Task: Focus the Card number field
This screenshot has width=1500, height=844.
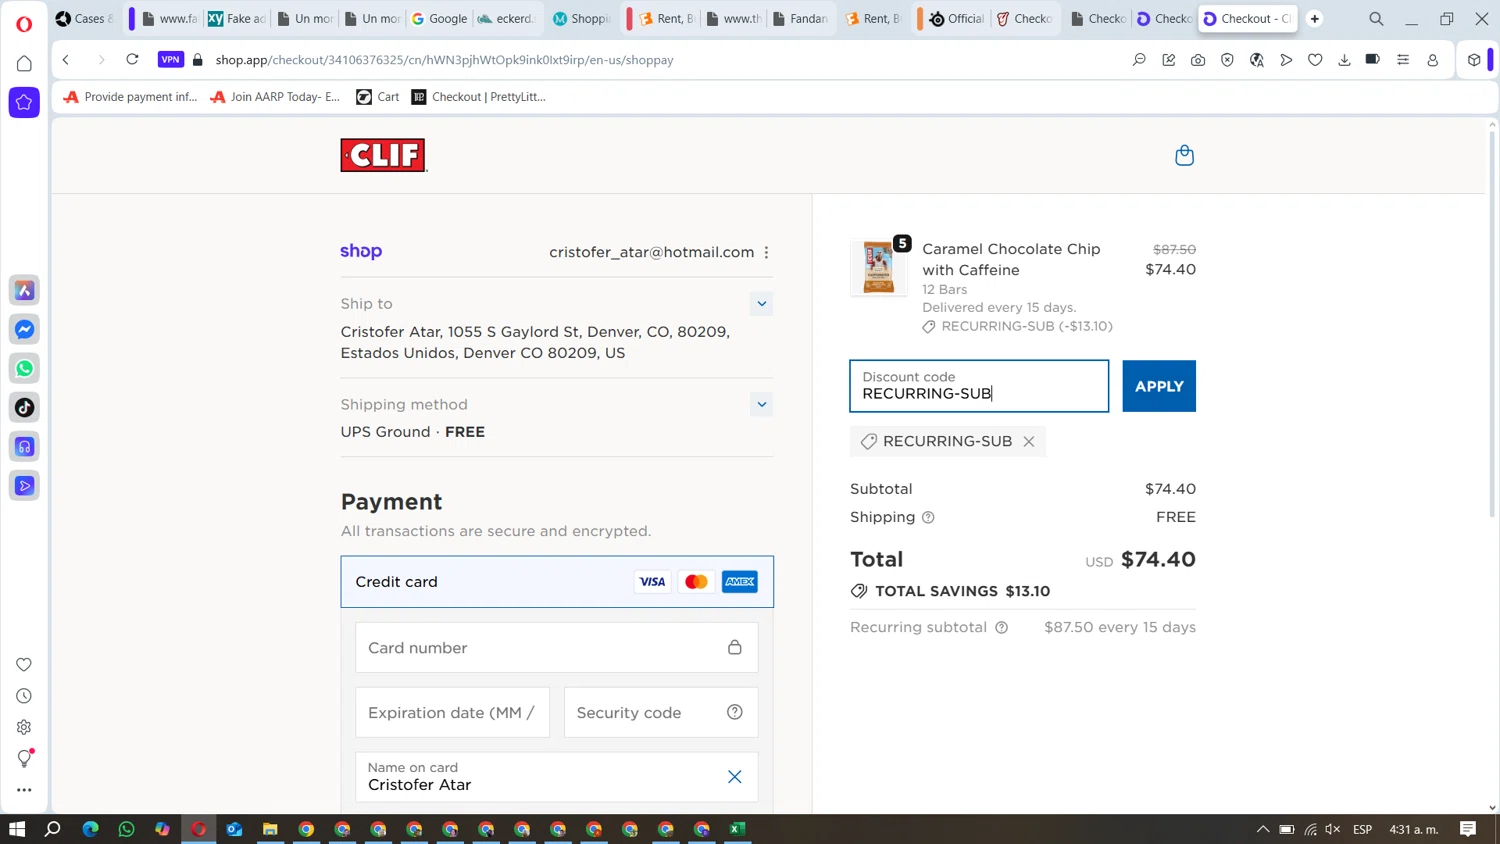Action: [557, 648]
